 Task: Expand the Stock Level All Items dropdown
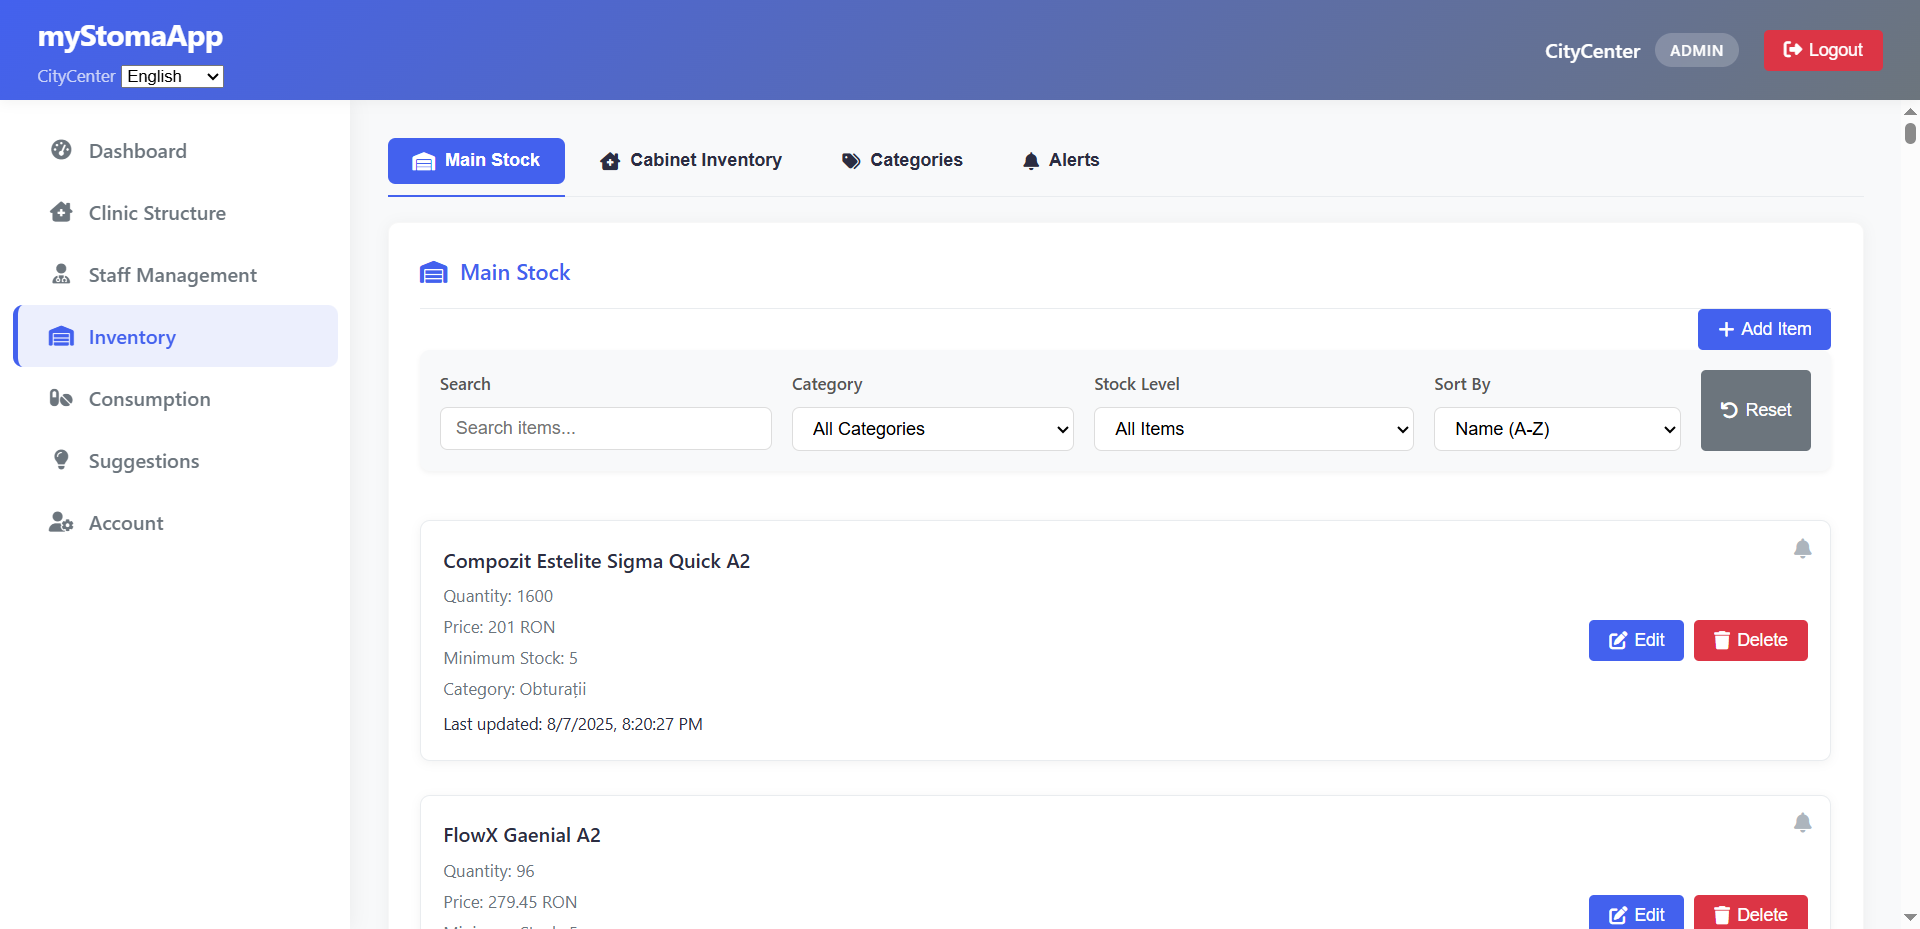1254,429
